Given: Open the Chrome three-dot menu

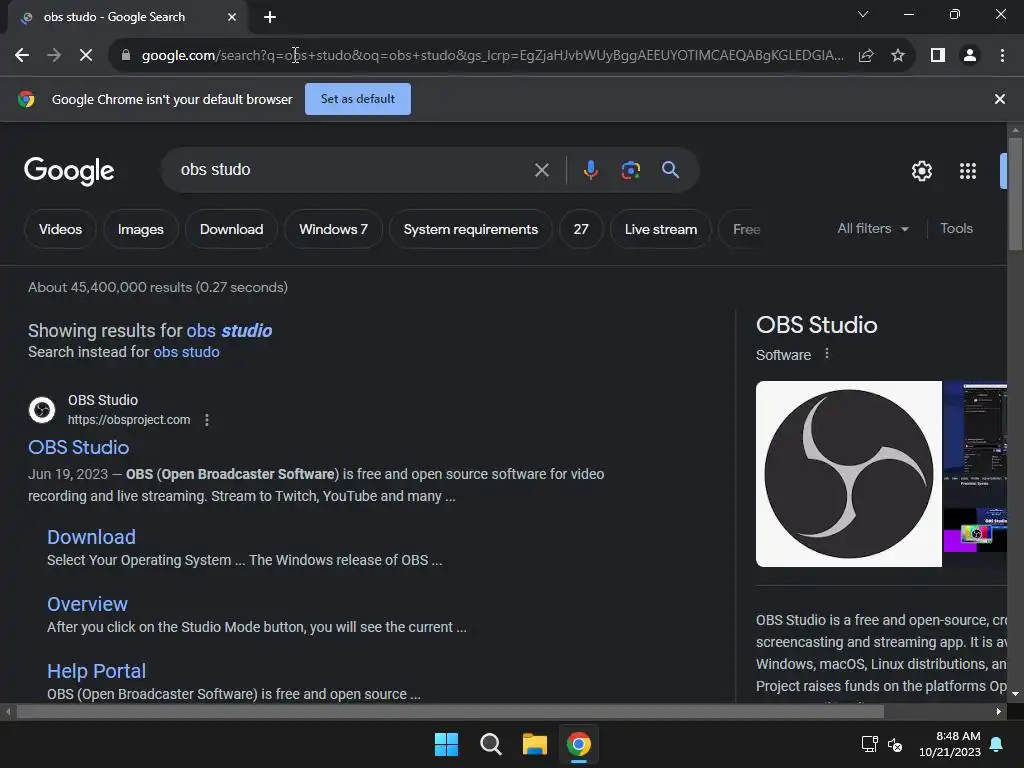Looking at the screenshot, I should click(x=1002, y=56).
